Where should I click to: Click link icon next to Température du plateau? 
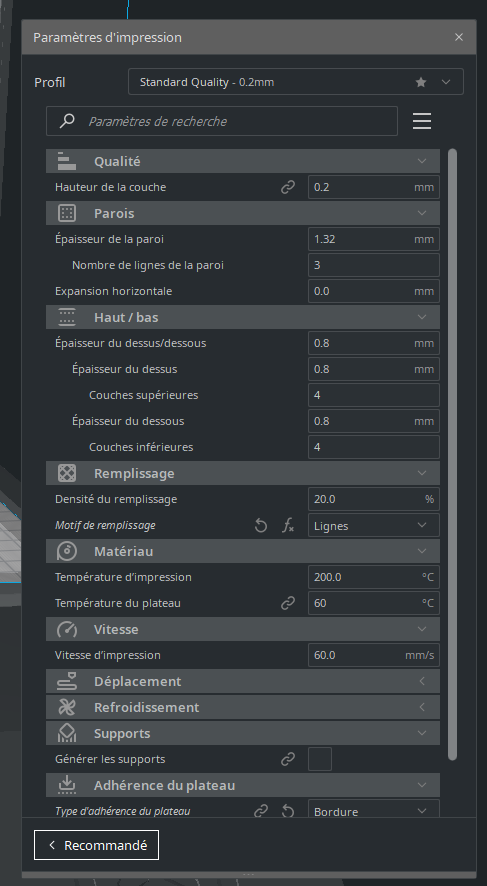[x=288, y=603]
